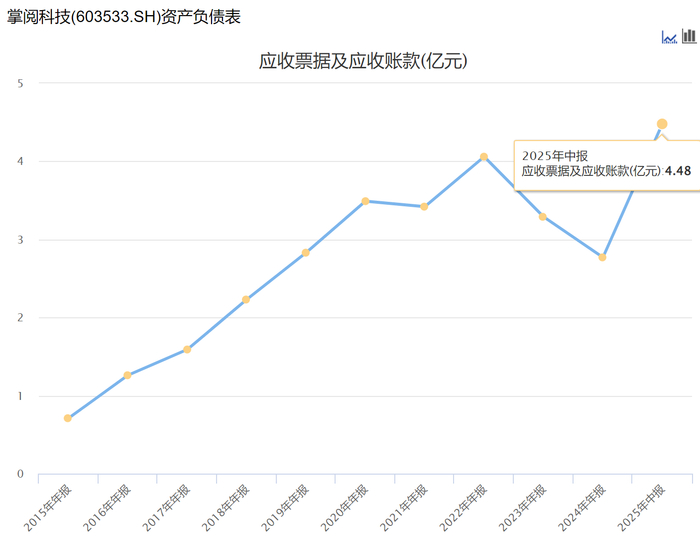Select the 2021年年报 data point
This screenshot has width=700, height=540.
424,207
